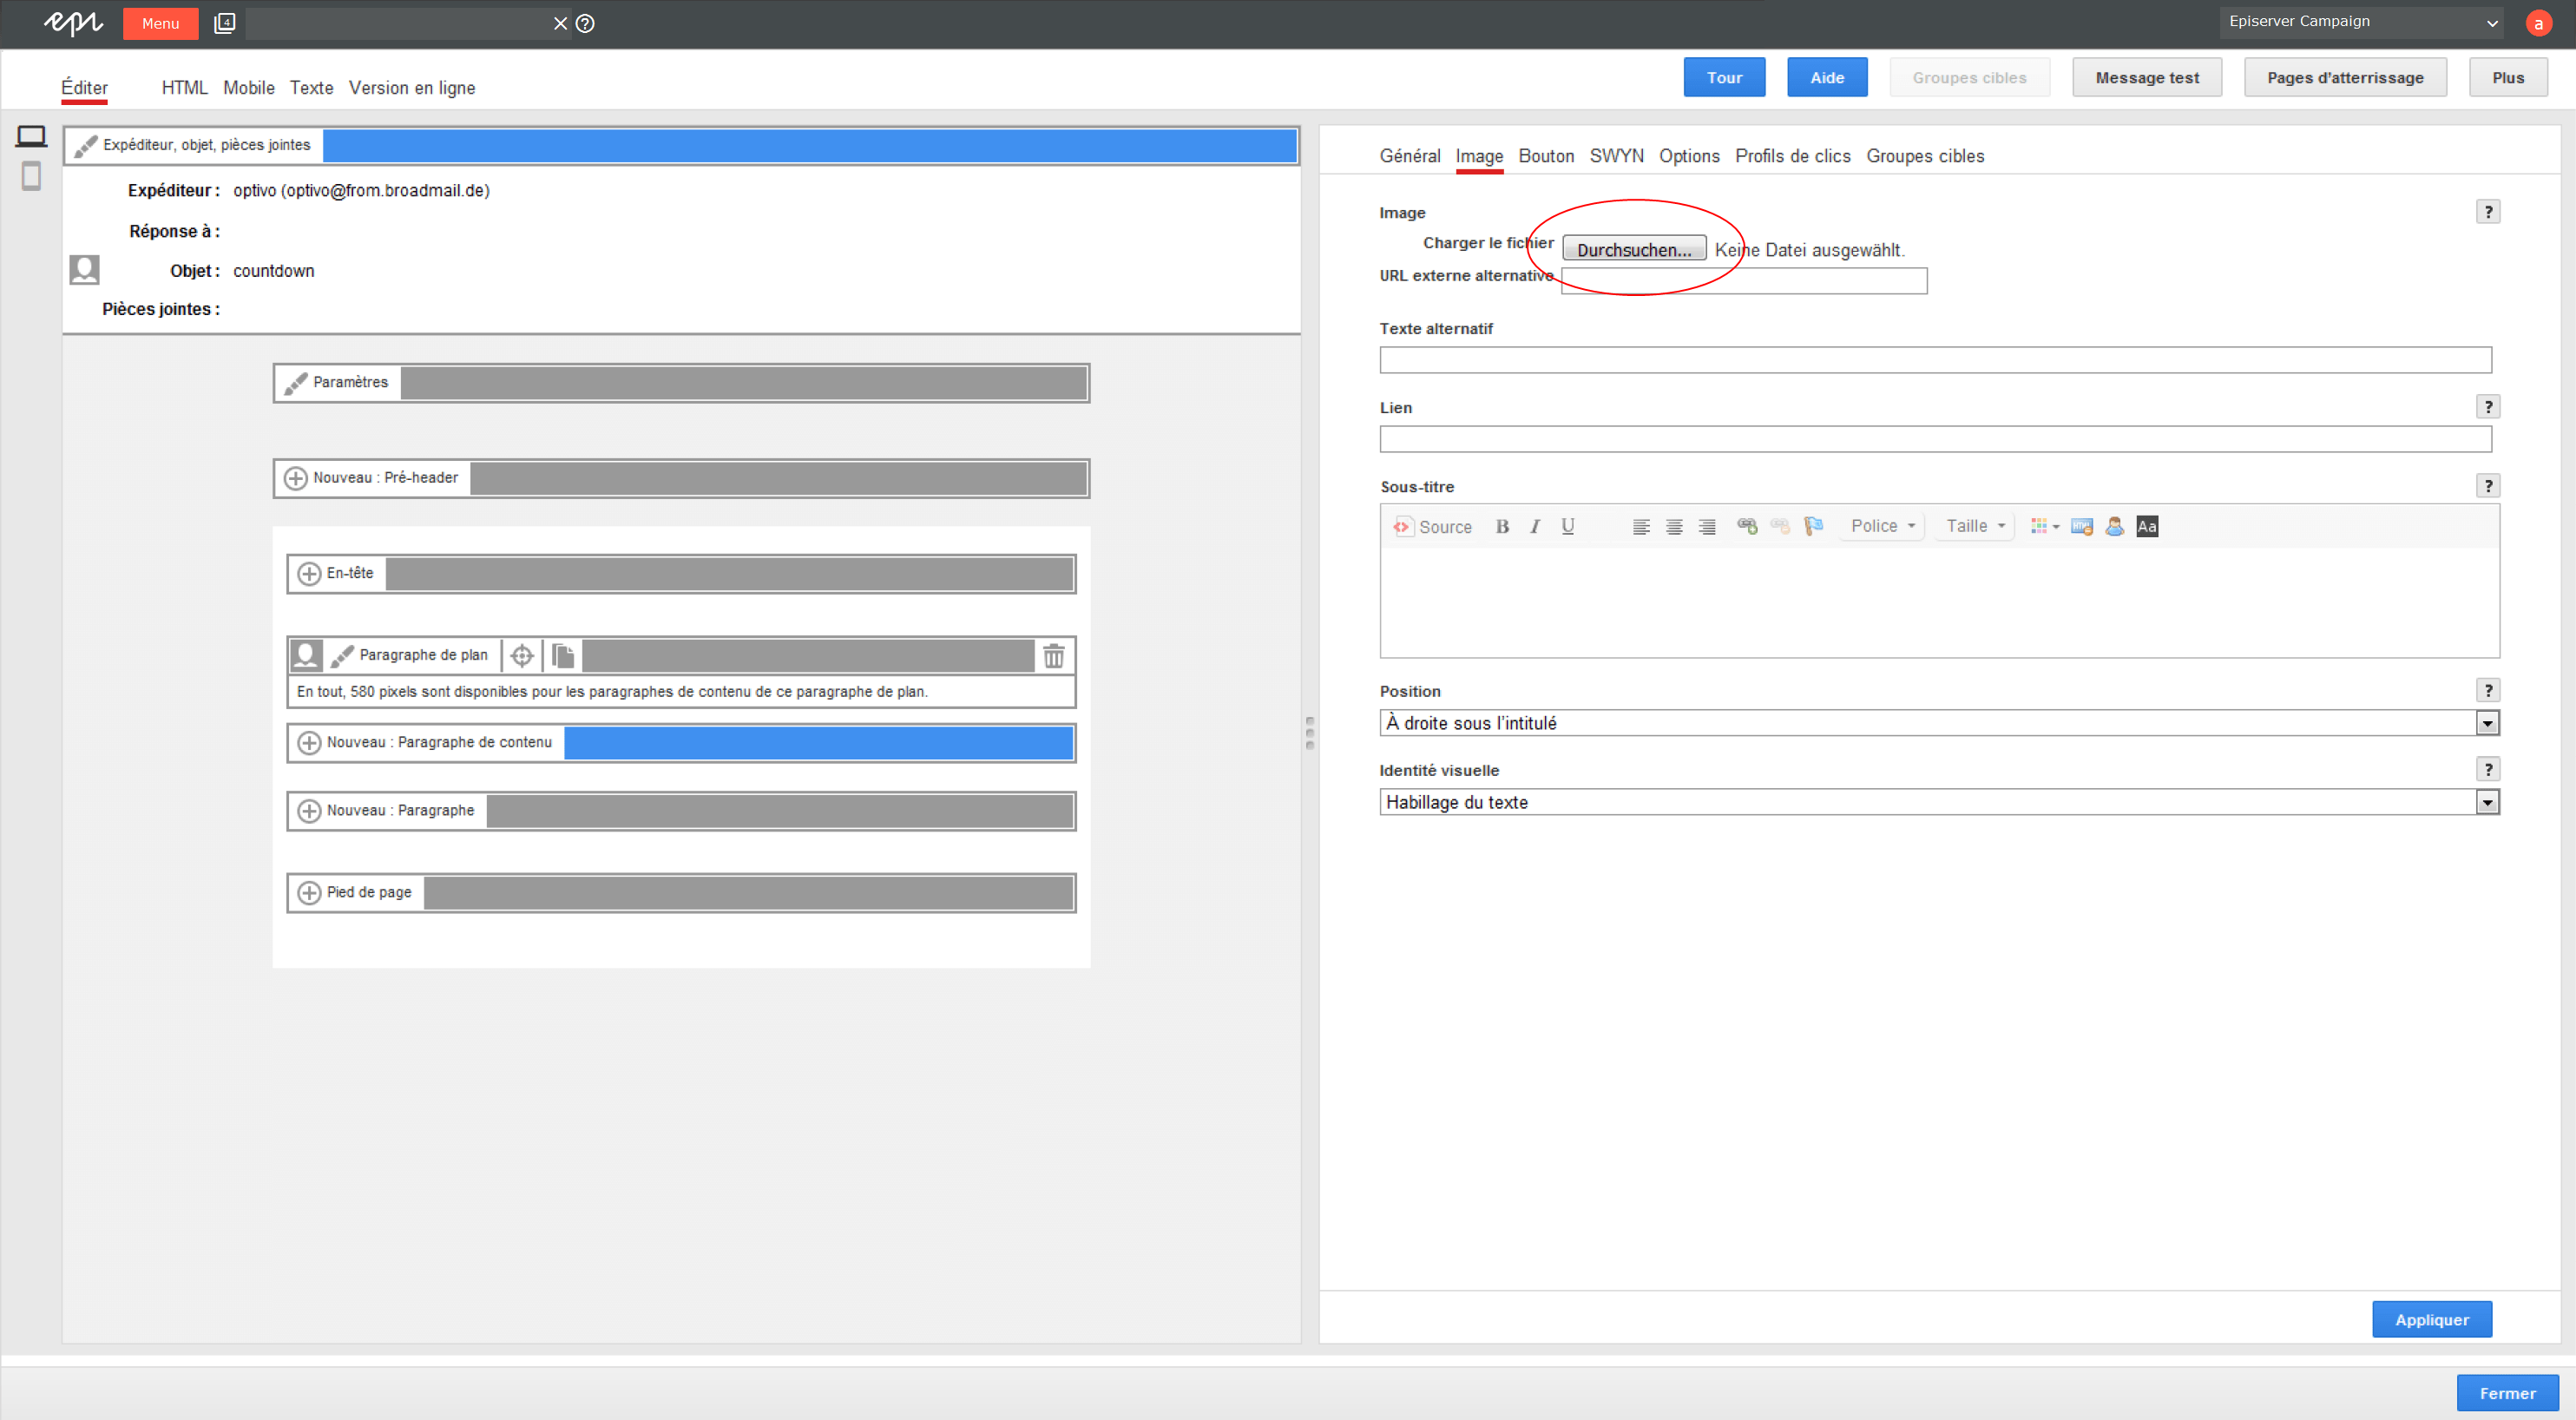The image size is (2576, 1420).
Task: Apply bold formatting in Sous-titre editor
Action: click(x=1502, y=527)
